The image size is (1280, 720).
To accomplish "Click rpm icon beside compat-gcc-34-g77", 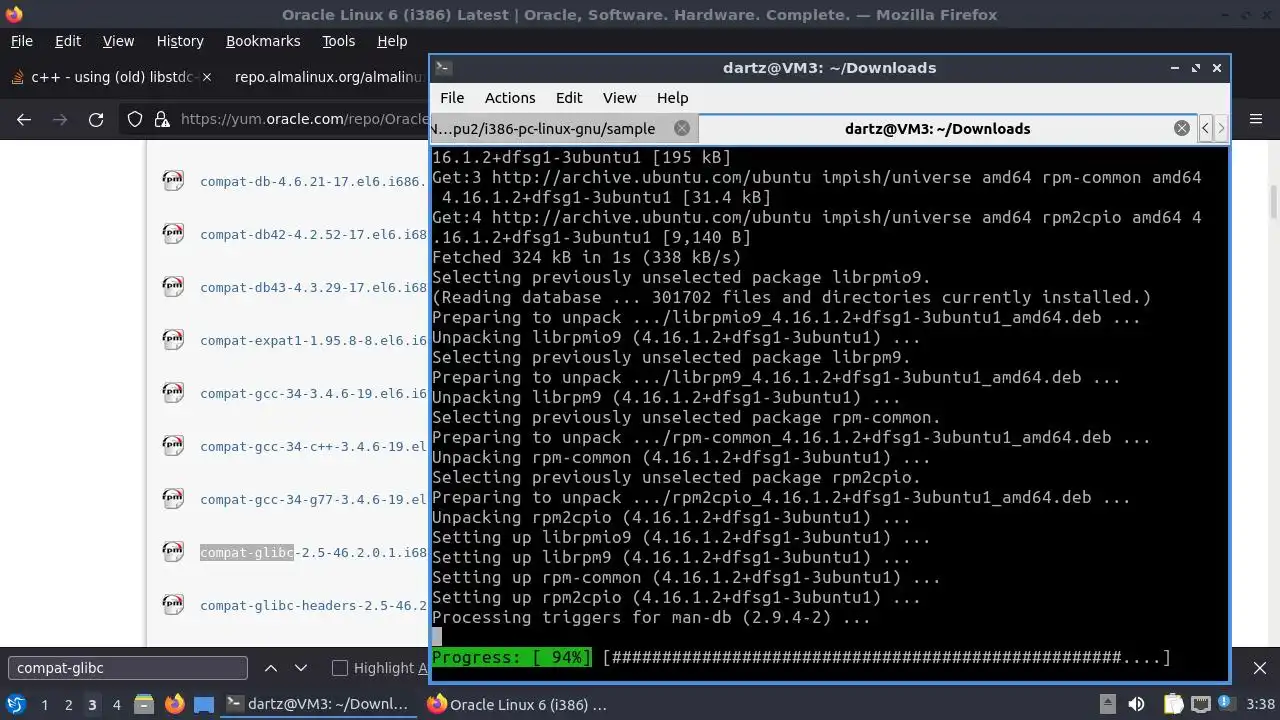I will tap(173, 498).
